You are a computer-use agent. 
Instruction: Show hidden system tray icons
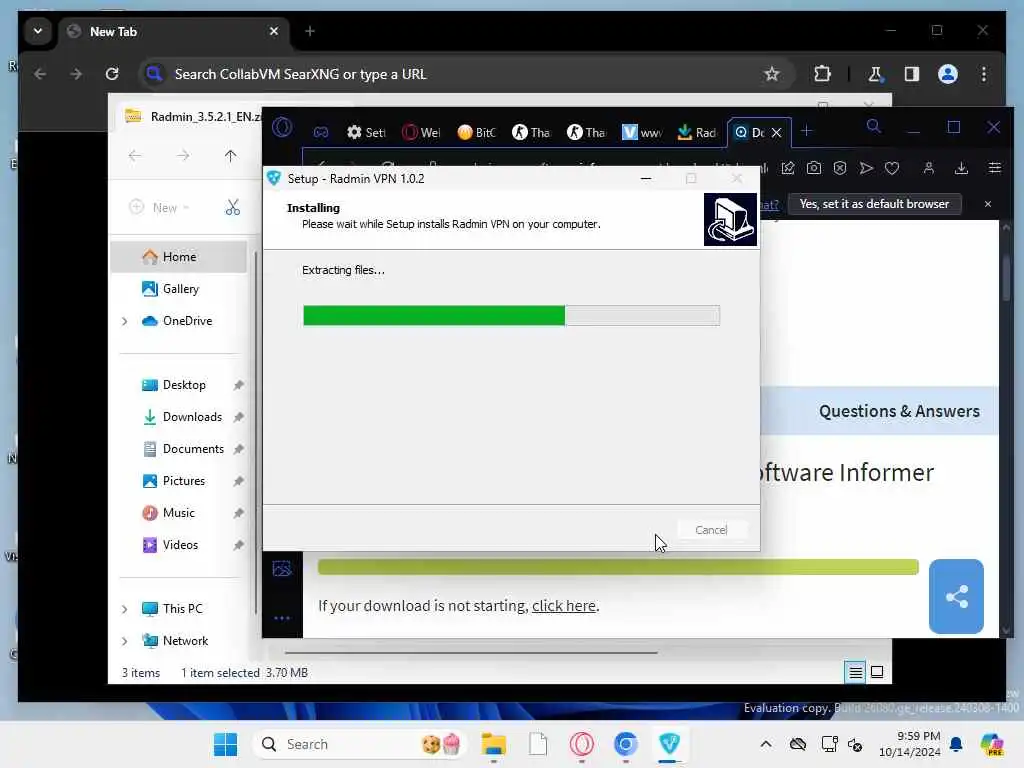[x=765, y=744]
